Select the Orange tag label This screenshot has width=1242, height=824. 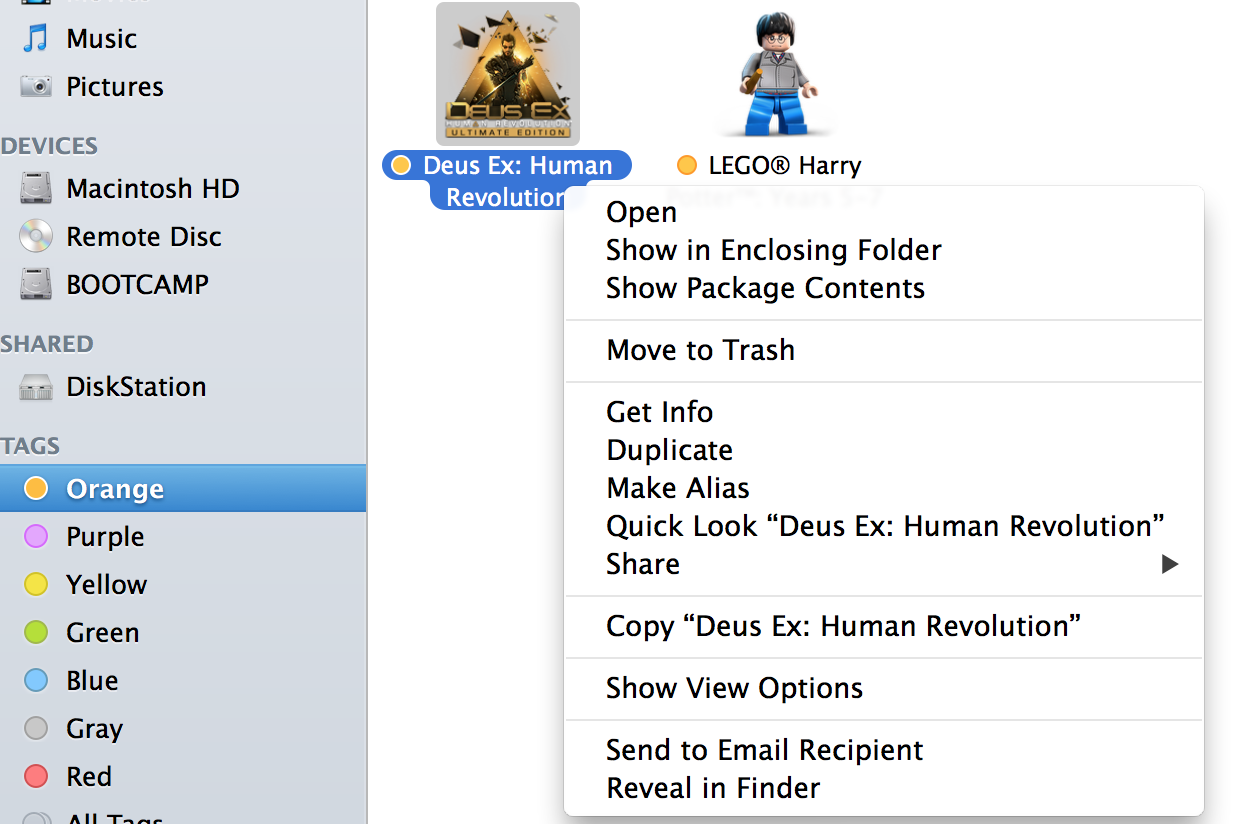point(115,489)
